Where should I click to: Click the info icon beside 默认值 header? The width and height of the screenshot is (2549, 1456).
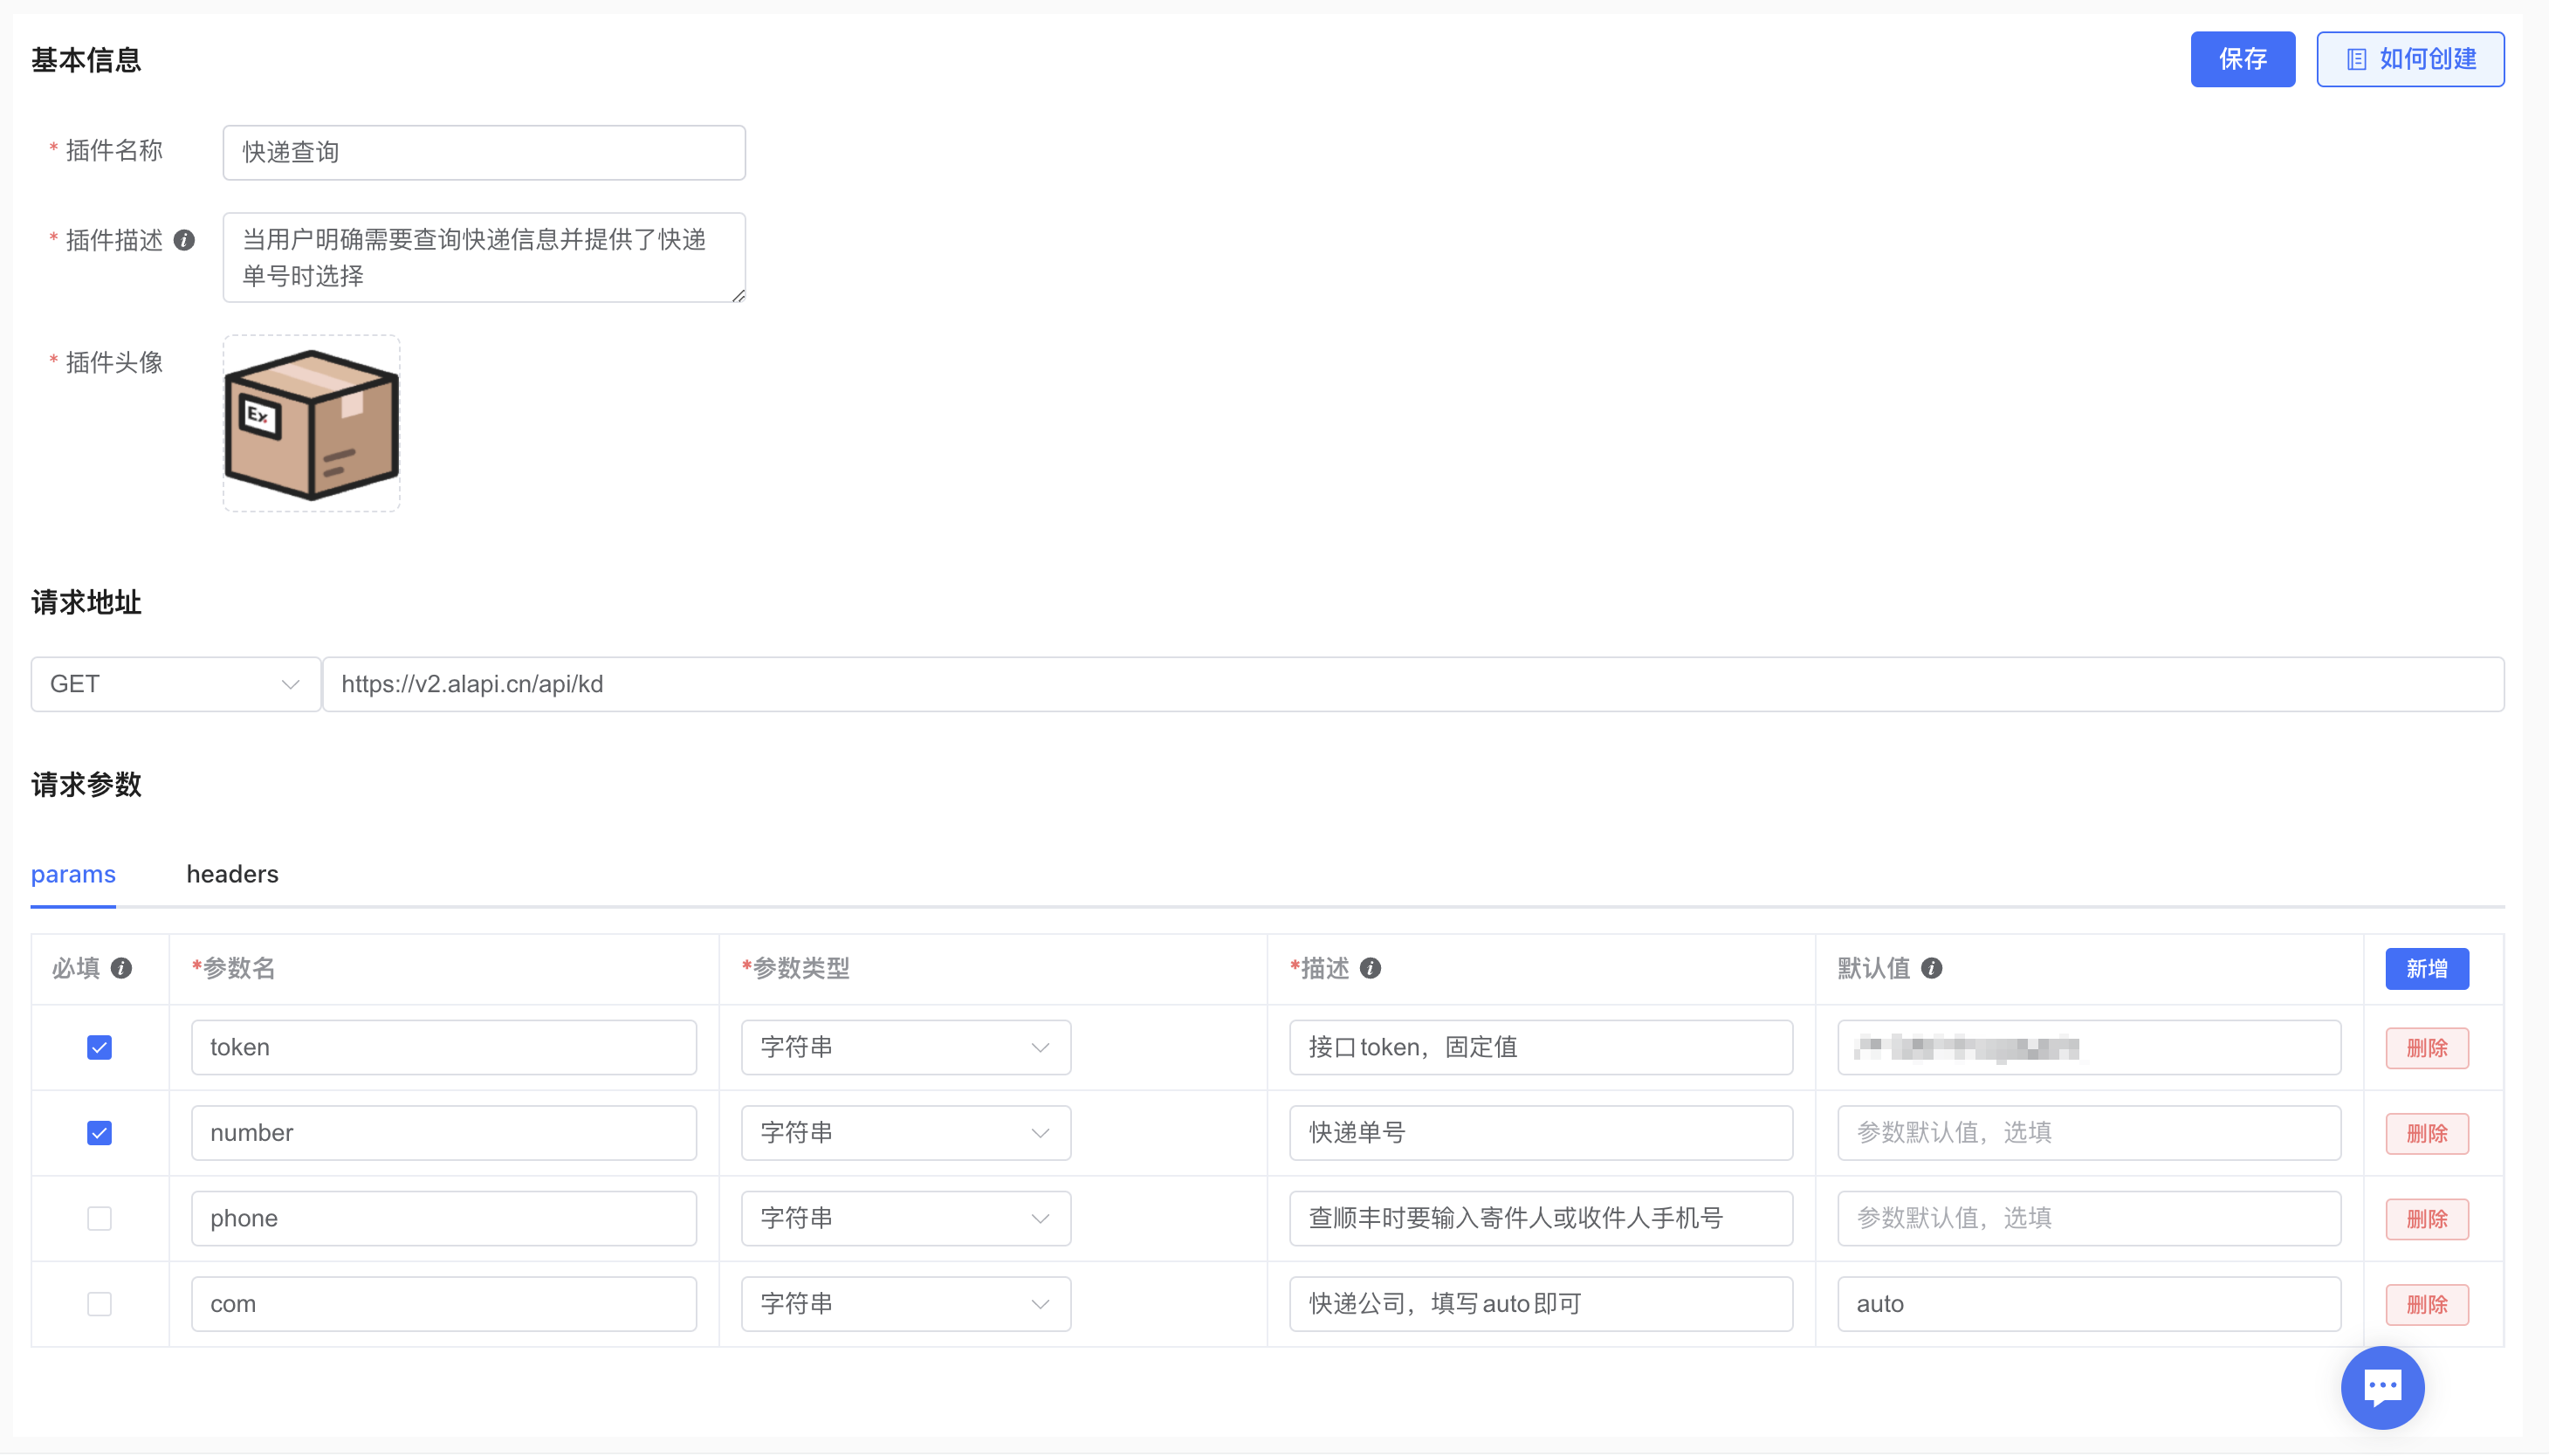1931,968
